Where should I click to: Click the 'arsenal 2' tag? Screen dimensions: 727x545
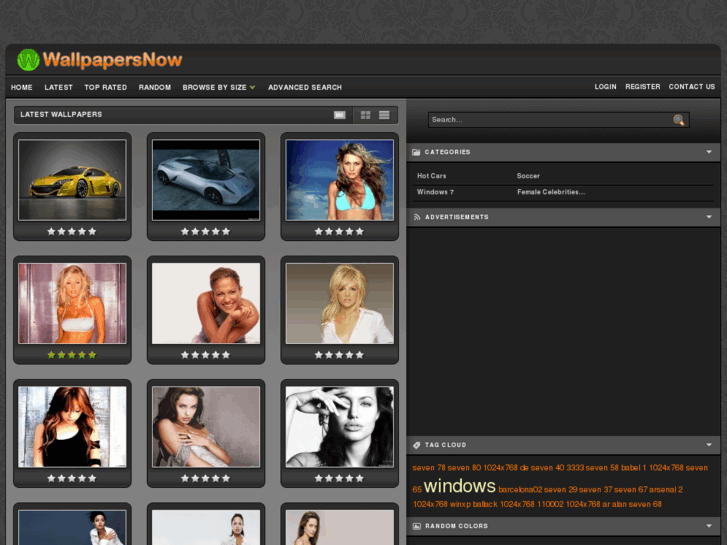point(666,490)
